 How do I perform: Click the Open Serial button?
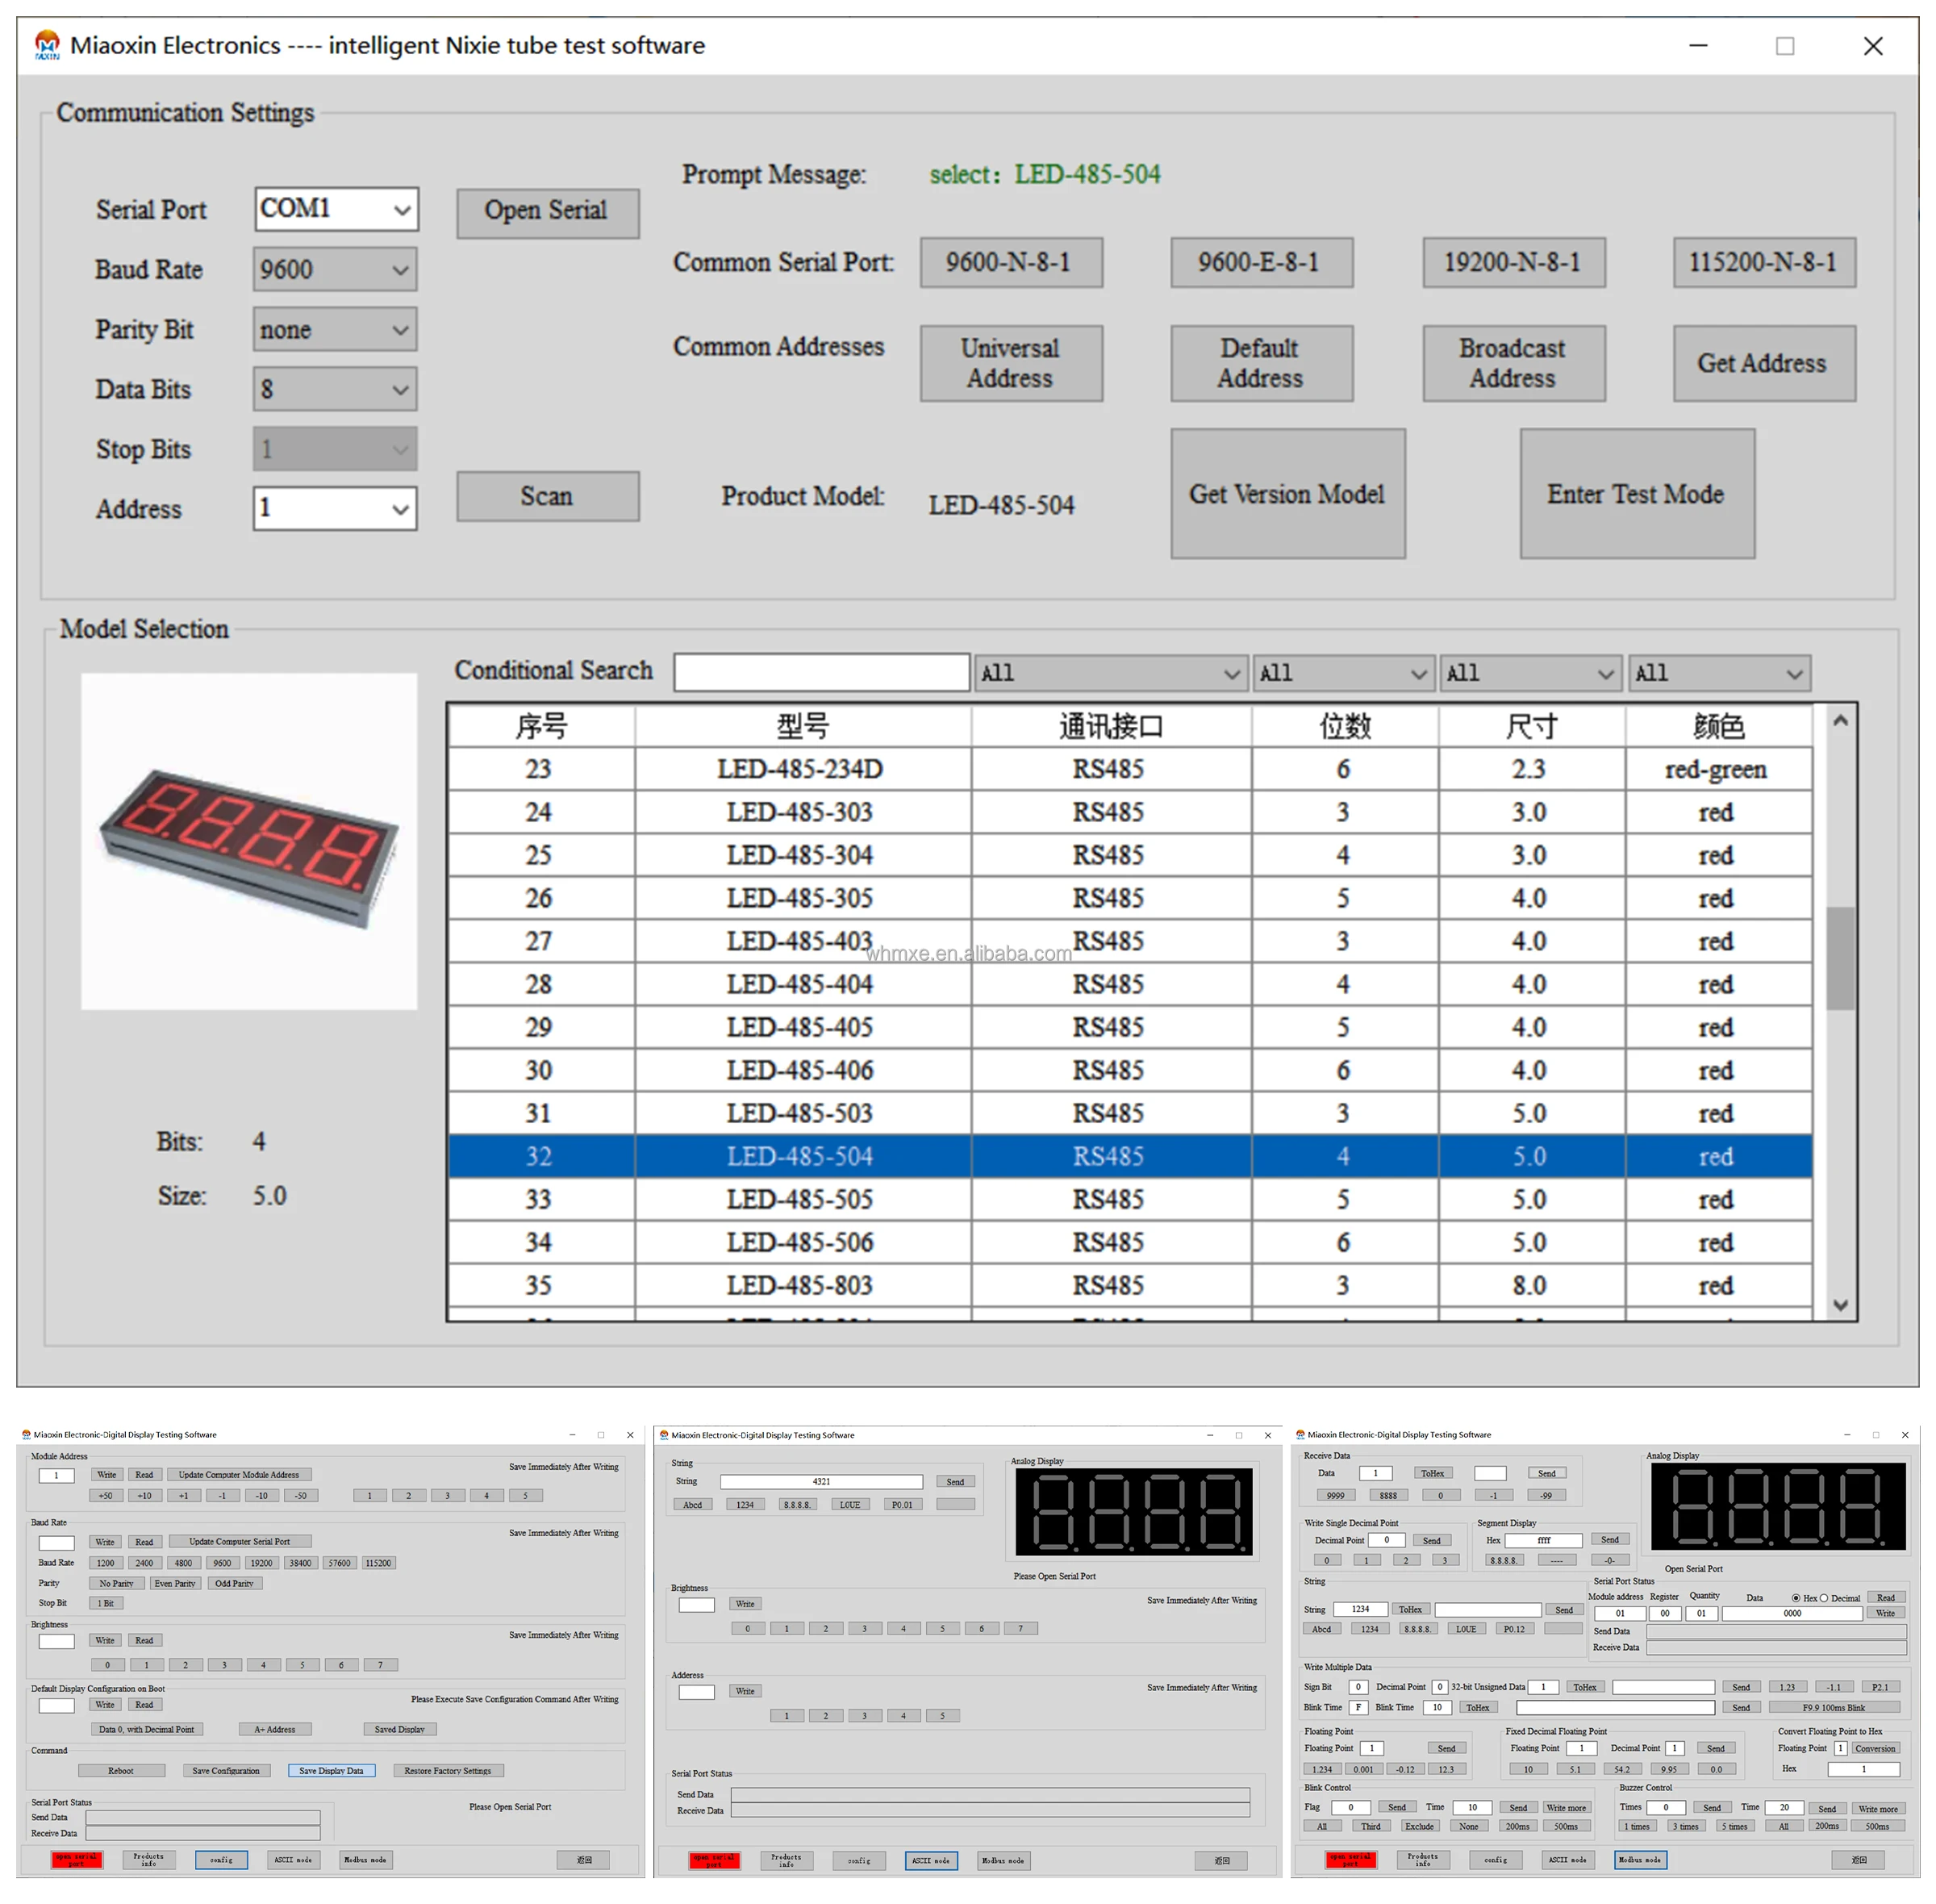coord(547,211)
